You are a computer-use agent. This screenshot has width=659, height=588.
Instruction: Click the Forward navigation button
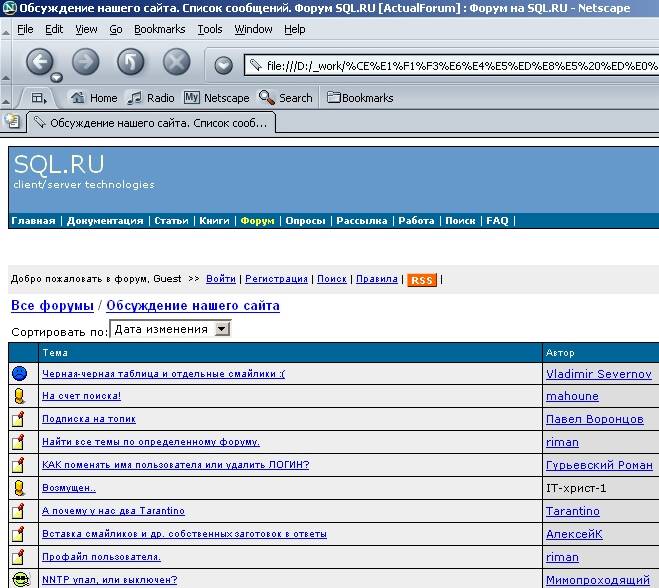86,63
